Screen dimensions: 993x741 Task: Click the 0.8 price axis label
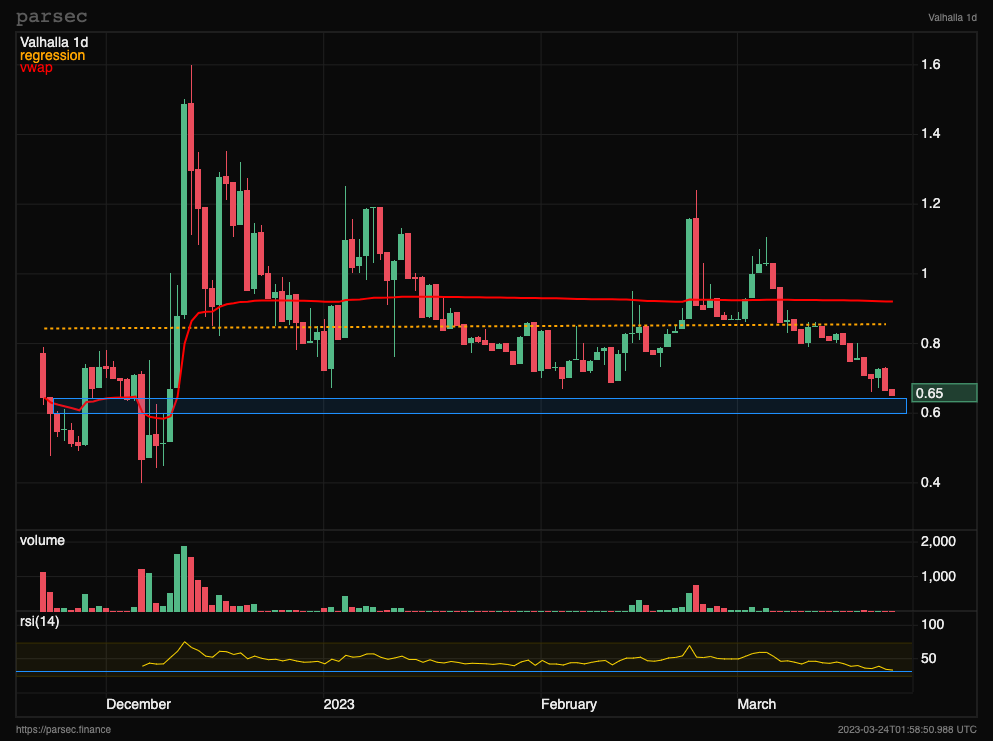pos(930,343)
